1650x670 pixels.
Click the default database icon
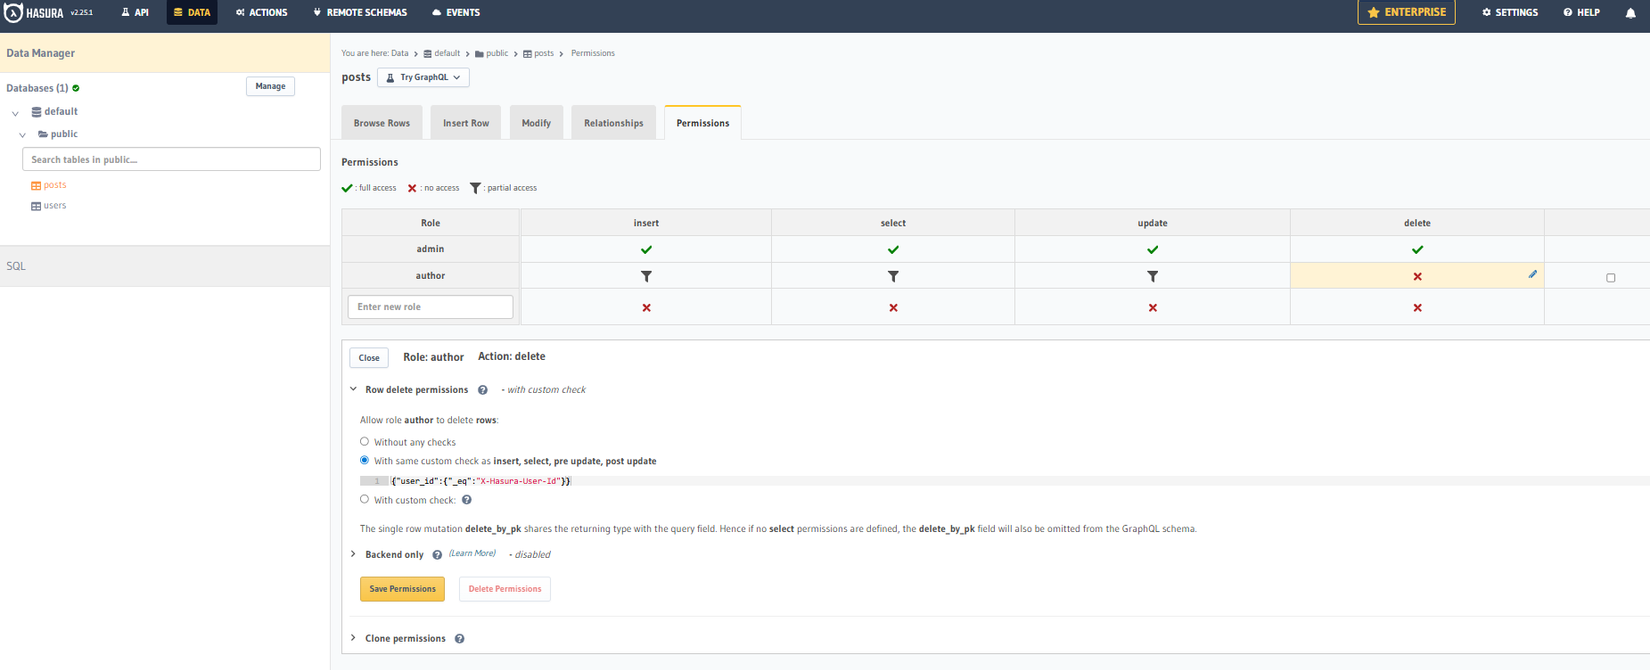tap(36, 112)
